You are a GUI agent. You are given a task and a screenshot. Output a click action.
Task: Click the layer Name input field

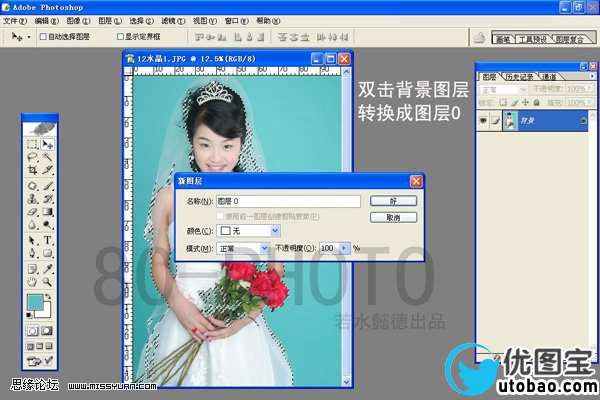pos(288,201)
